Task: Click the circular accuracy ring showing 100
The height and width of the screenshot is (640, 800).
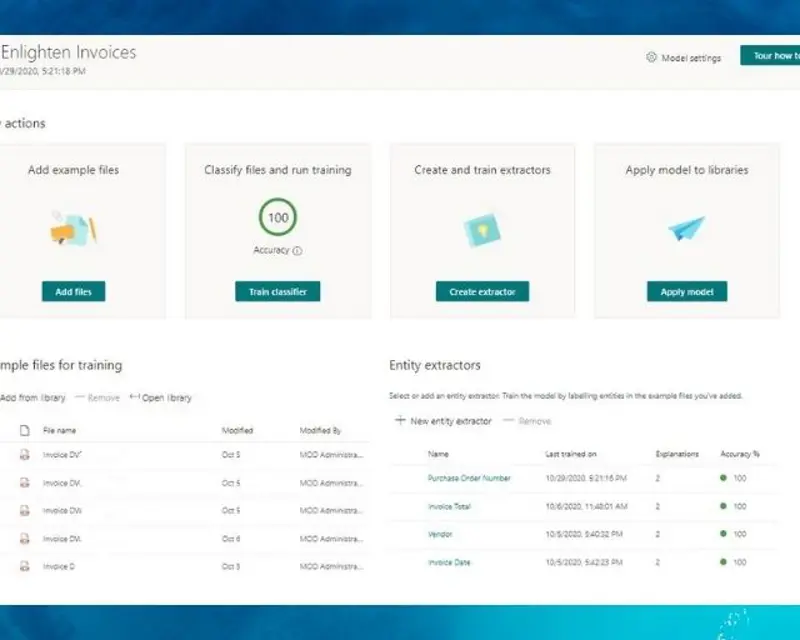Action: [x=277, y=216]
